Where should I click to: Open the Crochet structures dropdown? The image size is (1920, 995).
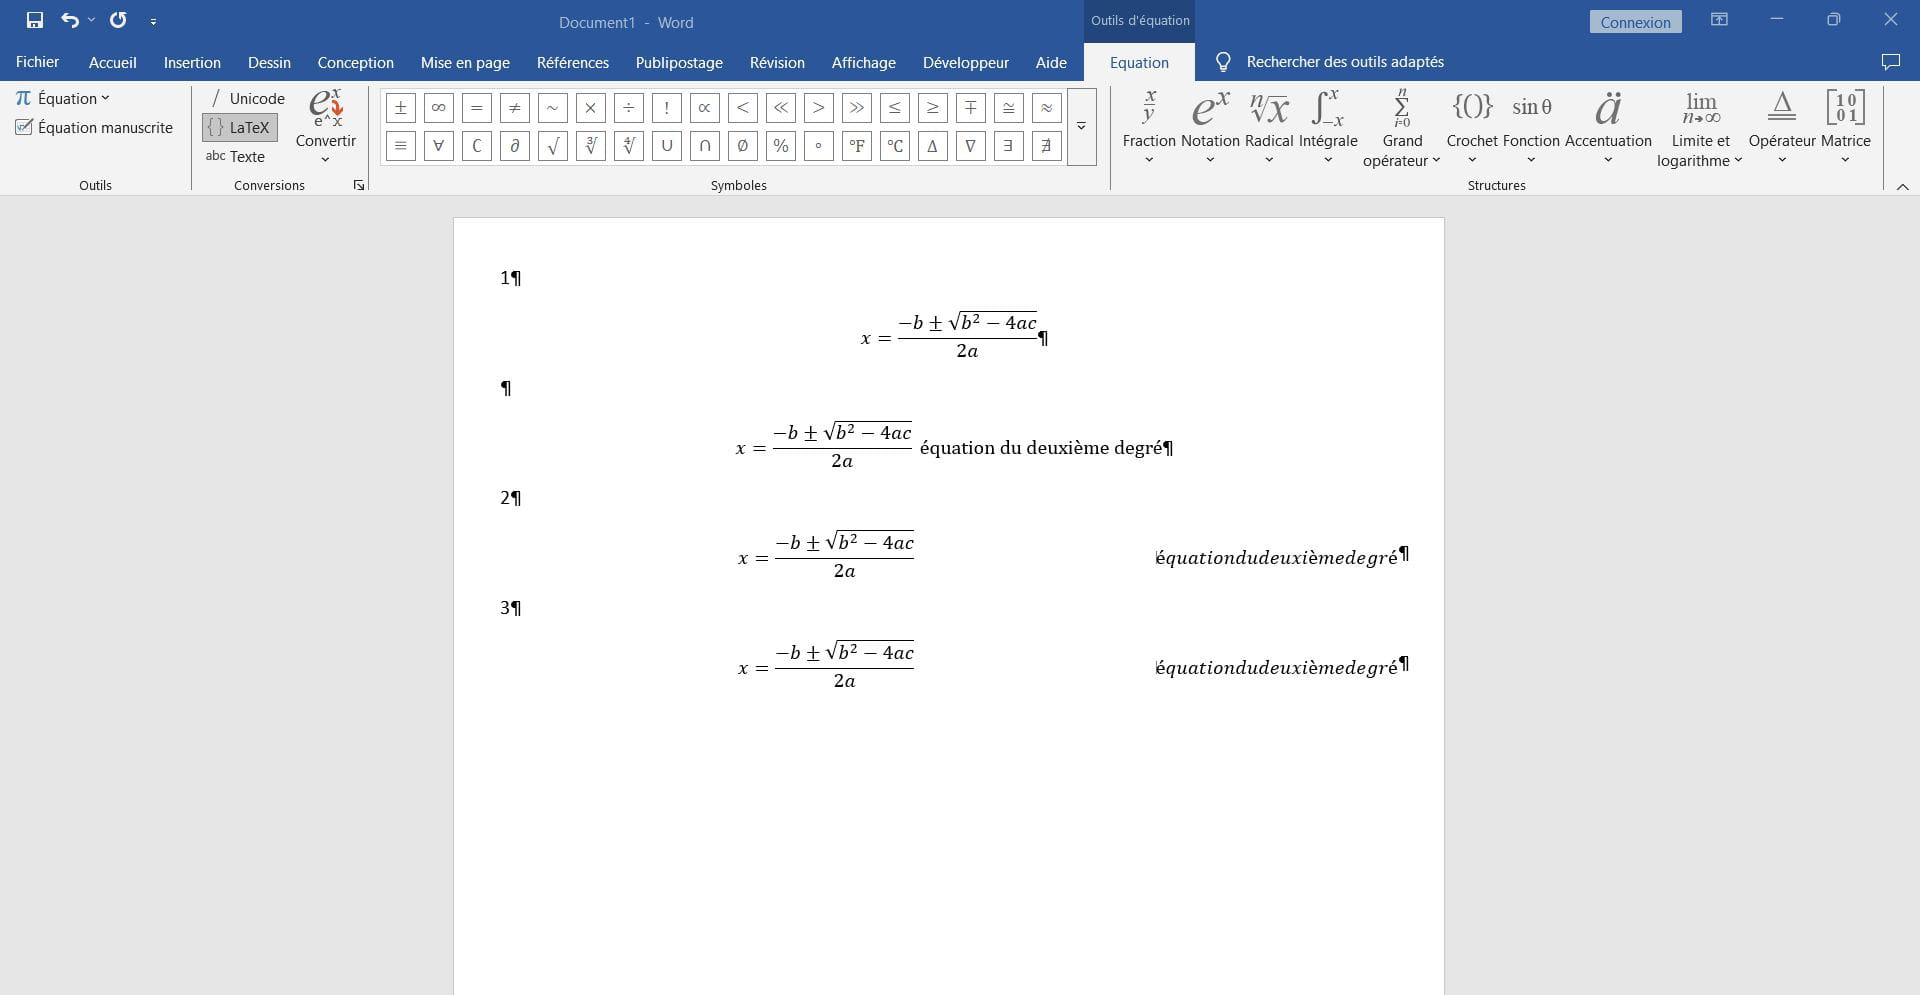pyautogui.click(x=1472, y=127)
